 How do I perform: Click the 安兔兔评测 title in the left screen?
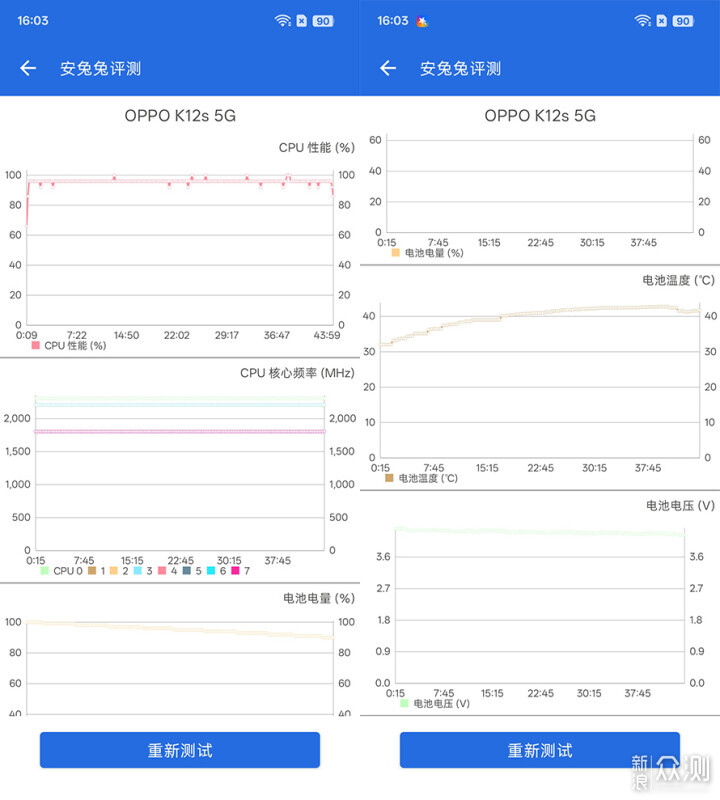pos(101,68)
